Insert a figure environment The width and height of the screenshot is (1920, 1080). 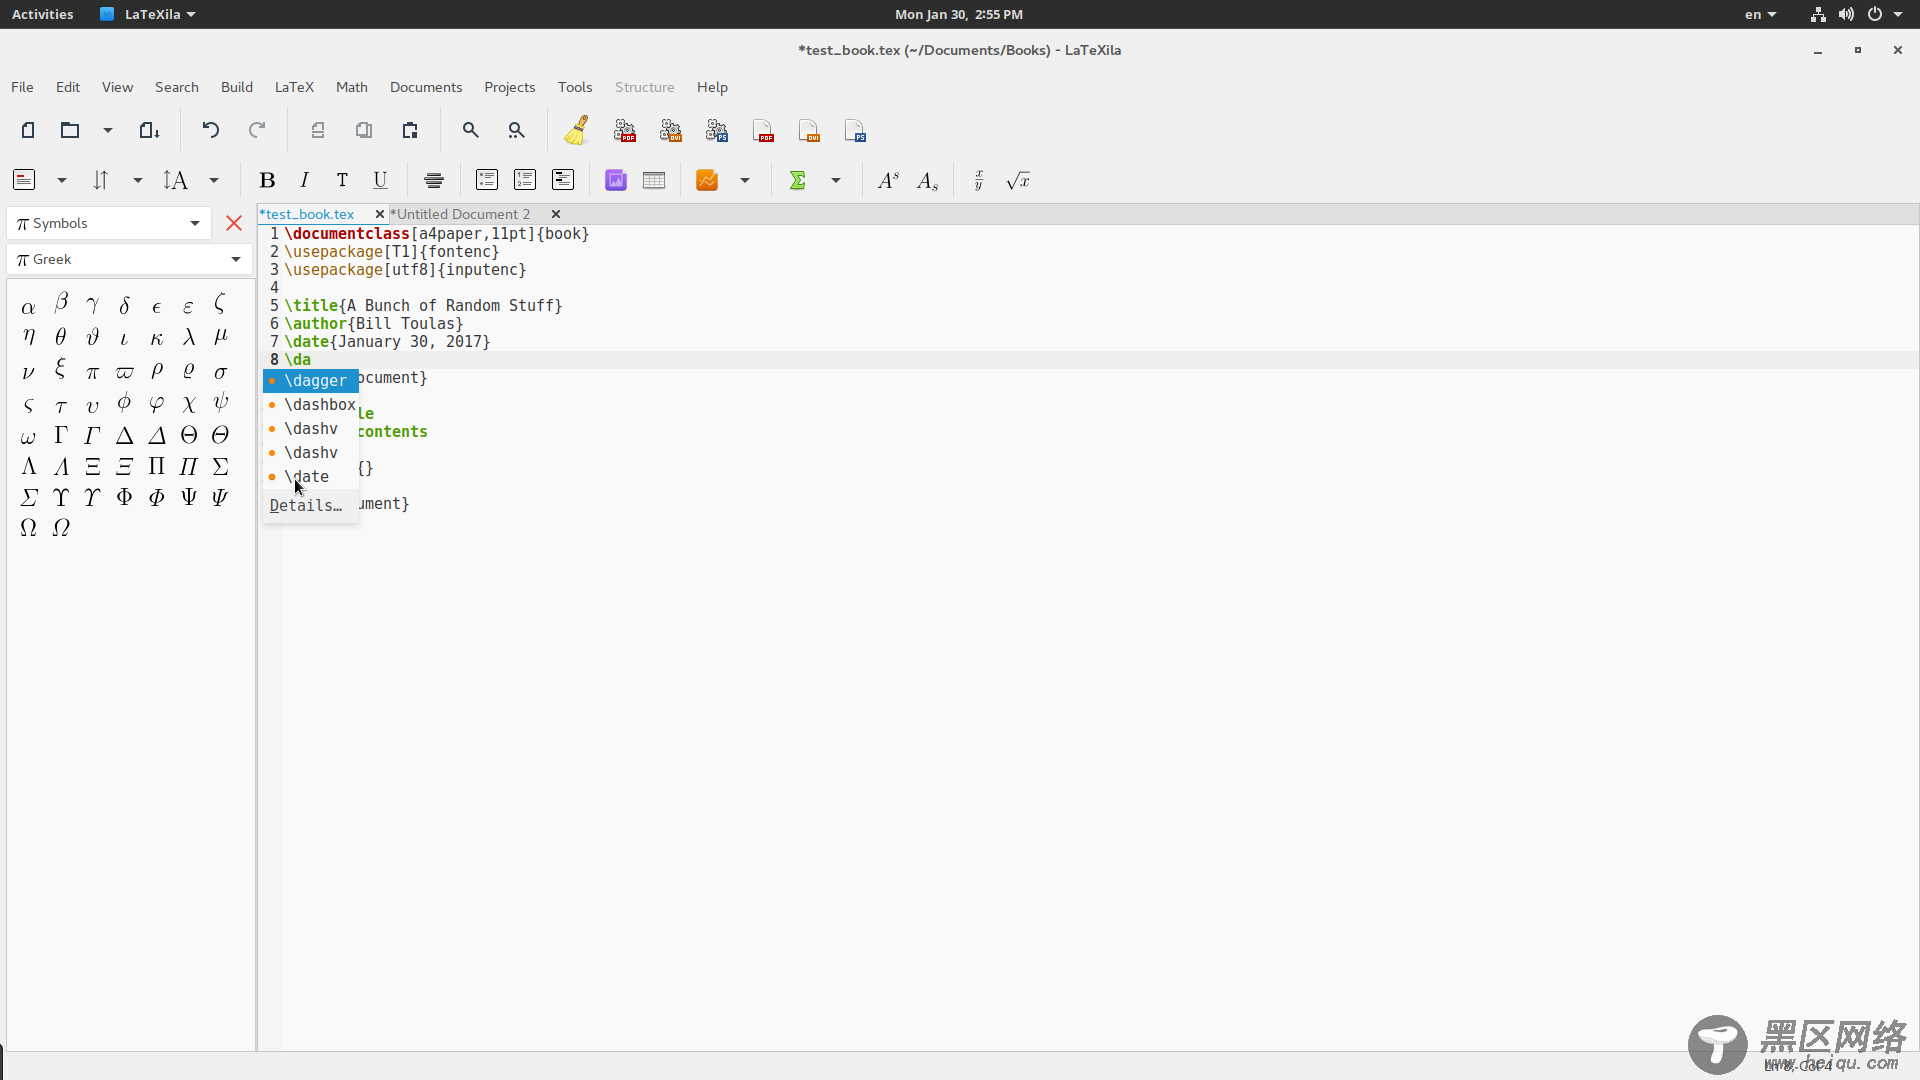(x=616, y=180)
